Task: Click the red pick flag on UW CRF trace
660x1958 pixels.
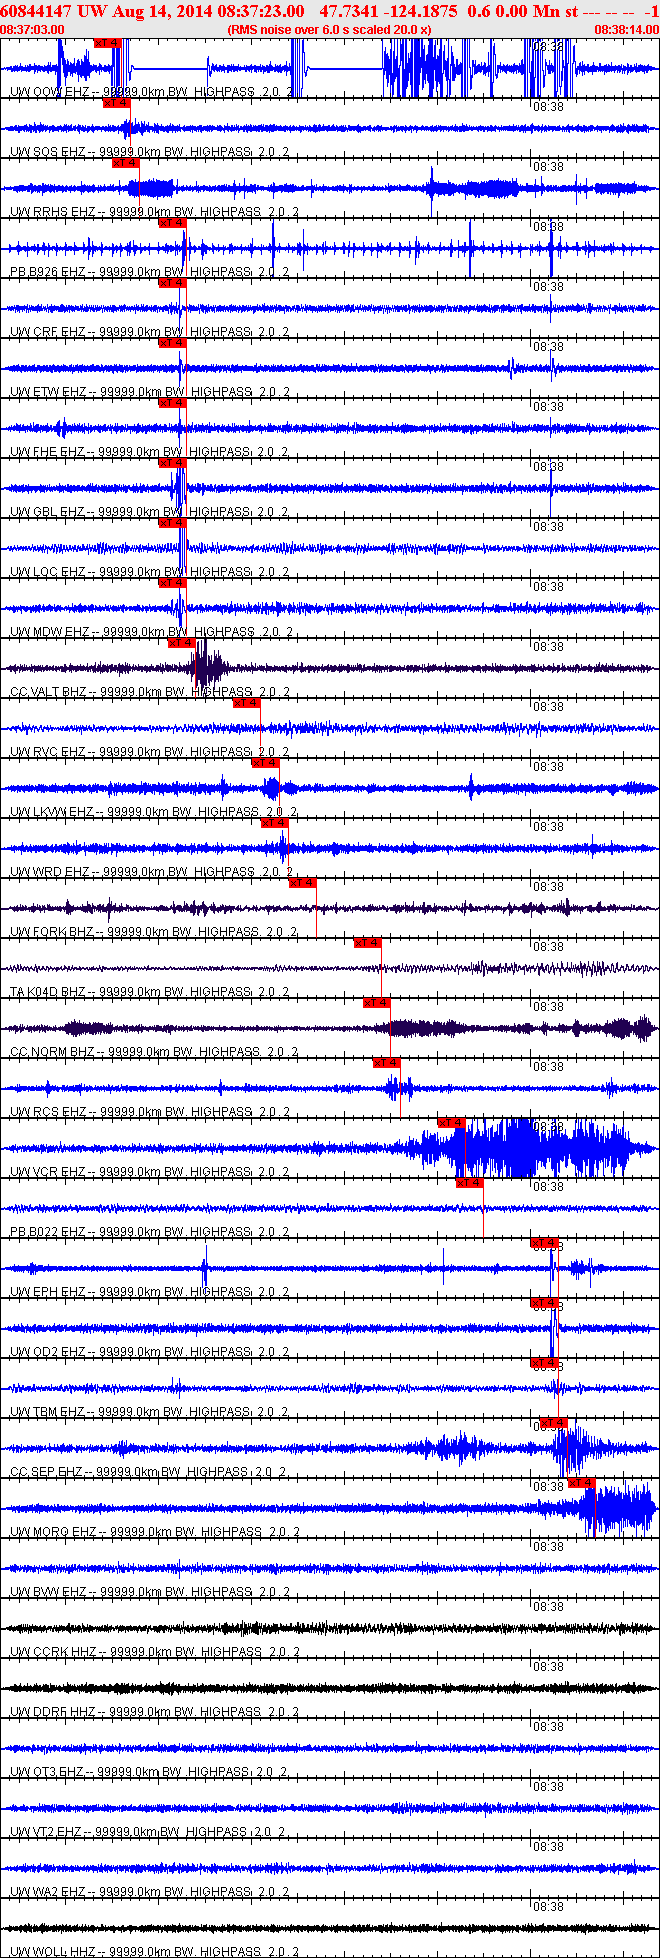Action: click(172, 283)
